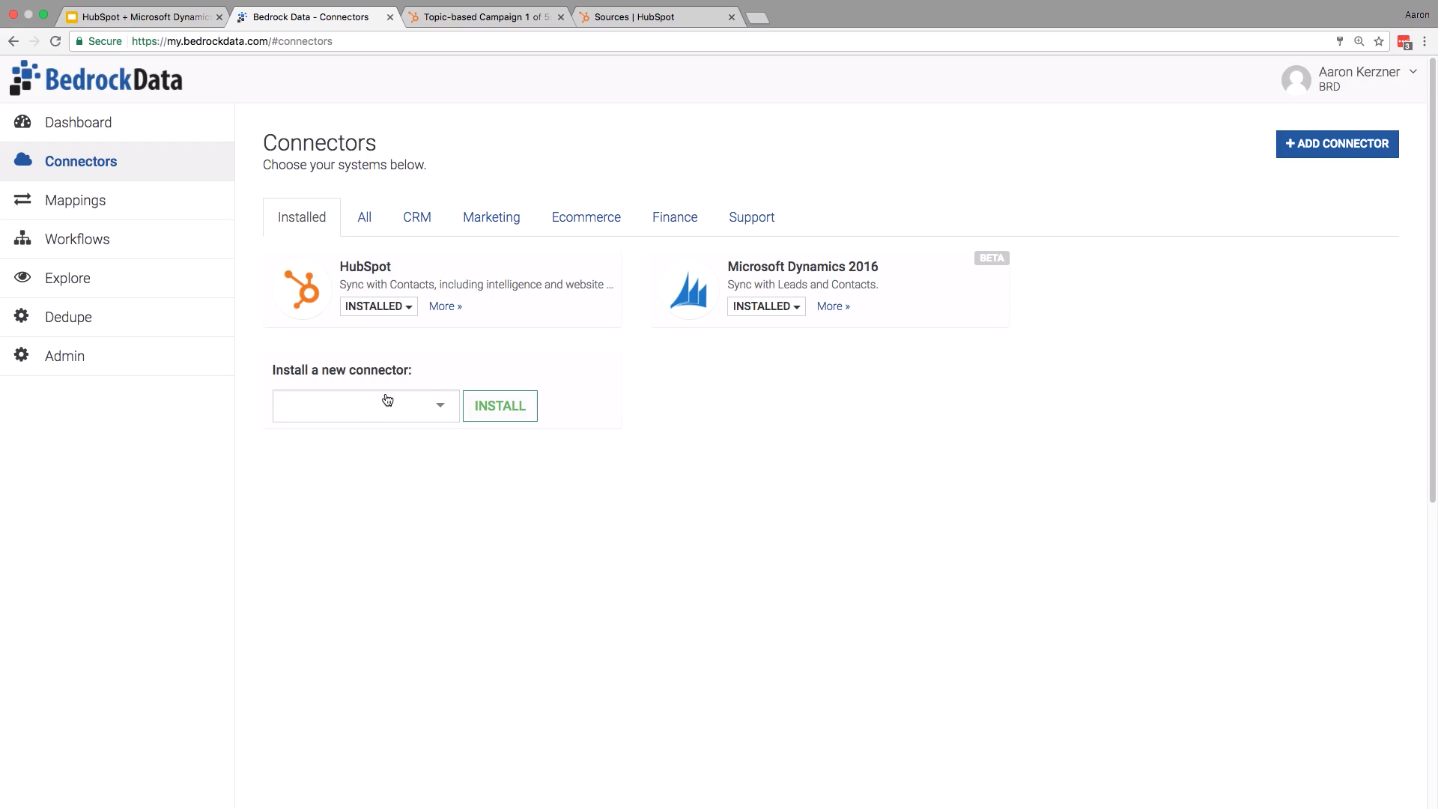The width and height of the screenshot is (1438, 809).
Task: Click the zoom magnifier icon in address bar
Action: tap(1359, 41)
